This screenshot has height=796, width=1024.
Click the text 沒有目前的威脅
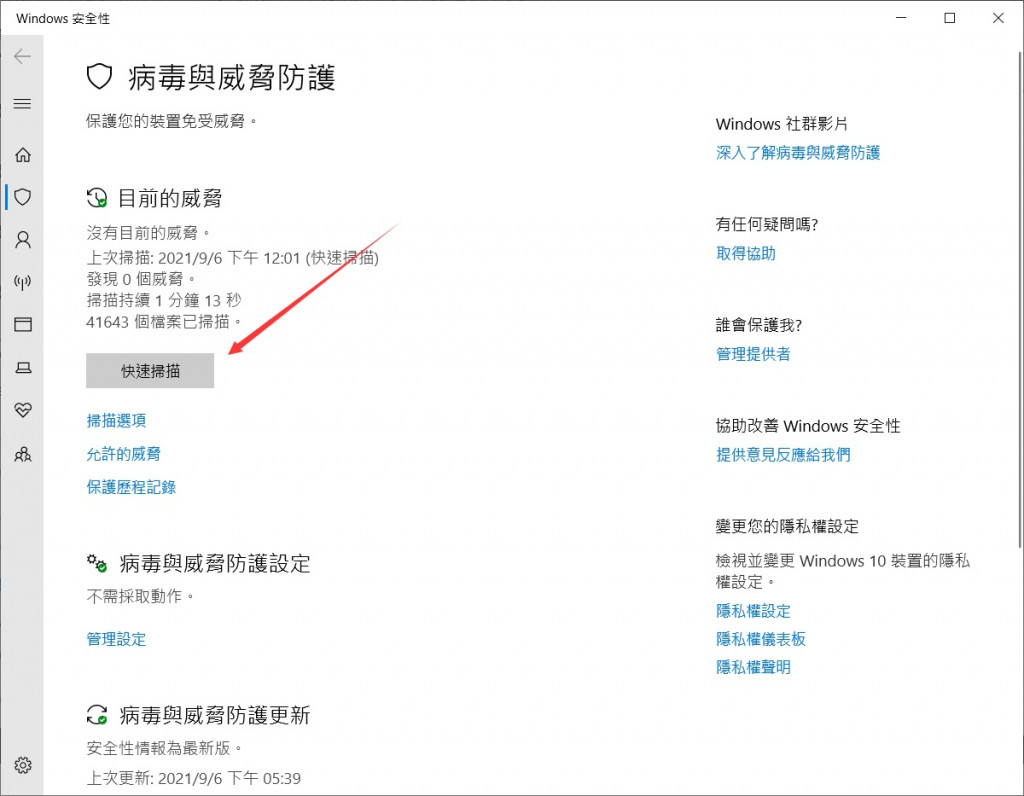click(x=148, y=232)
